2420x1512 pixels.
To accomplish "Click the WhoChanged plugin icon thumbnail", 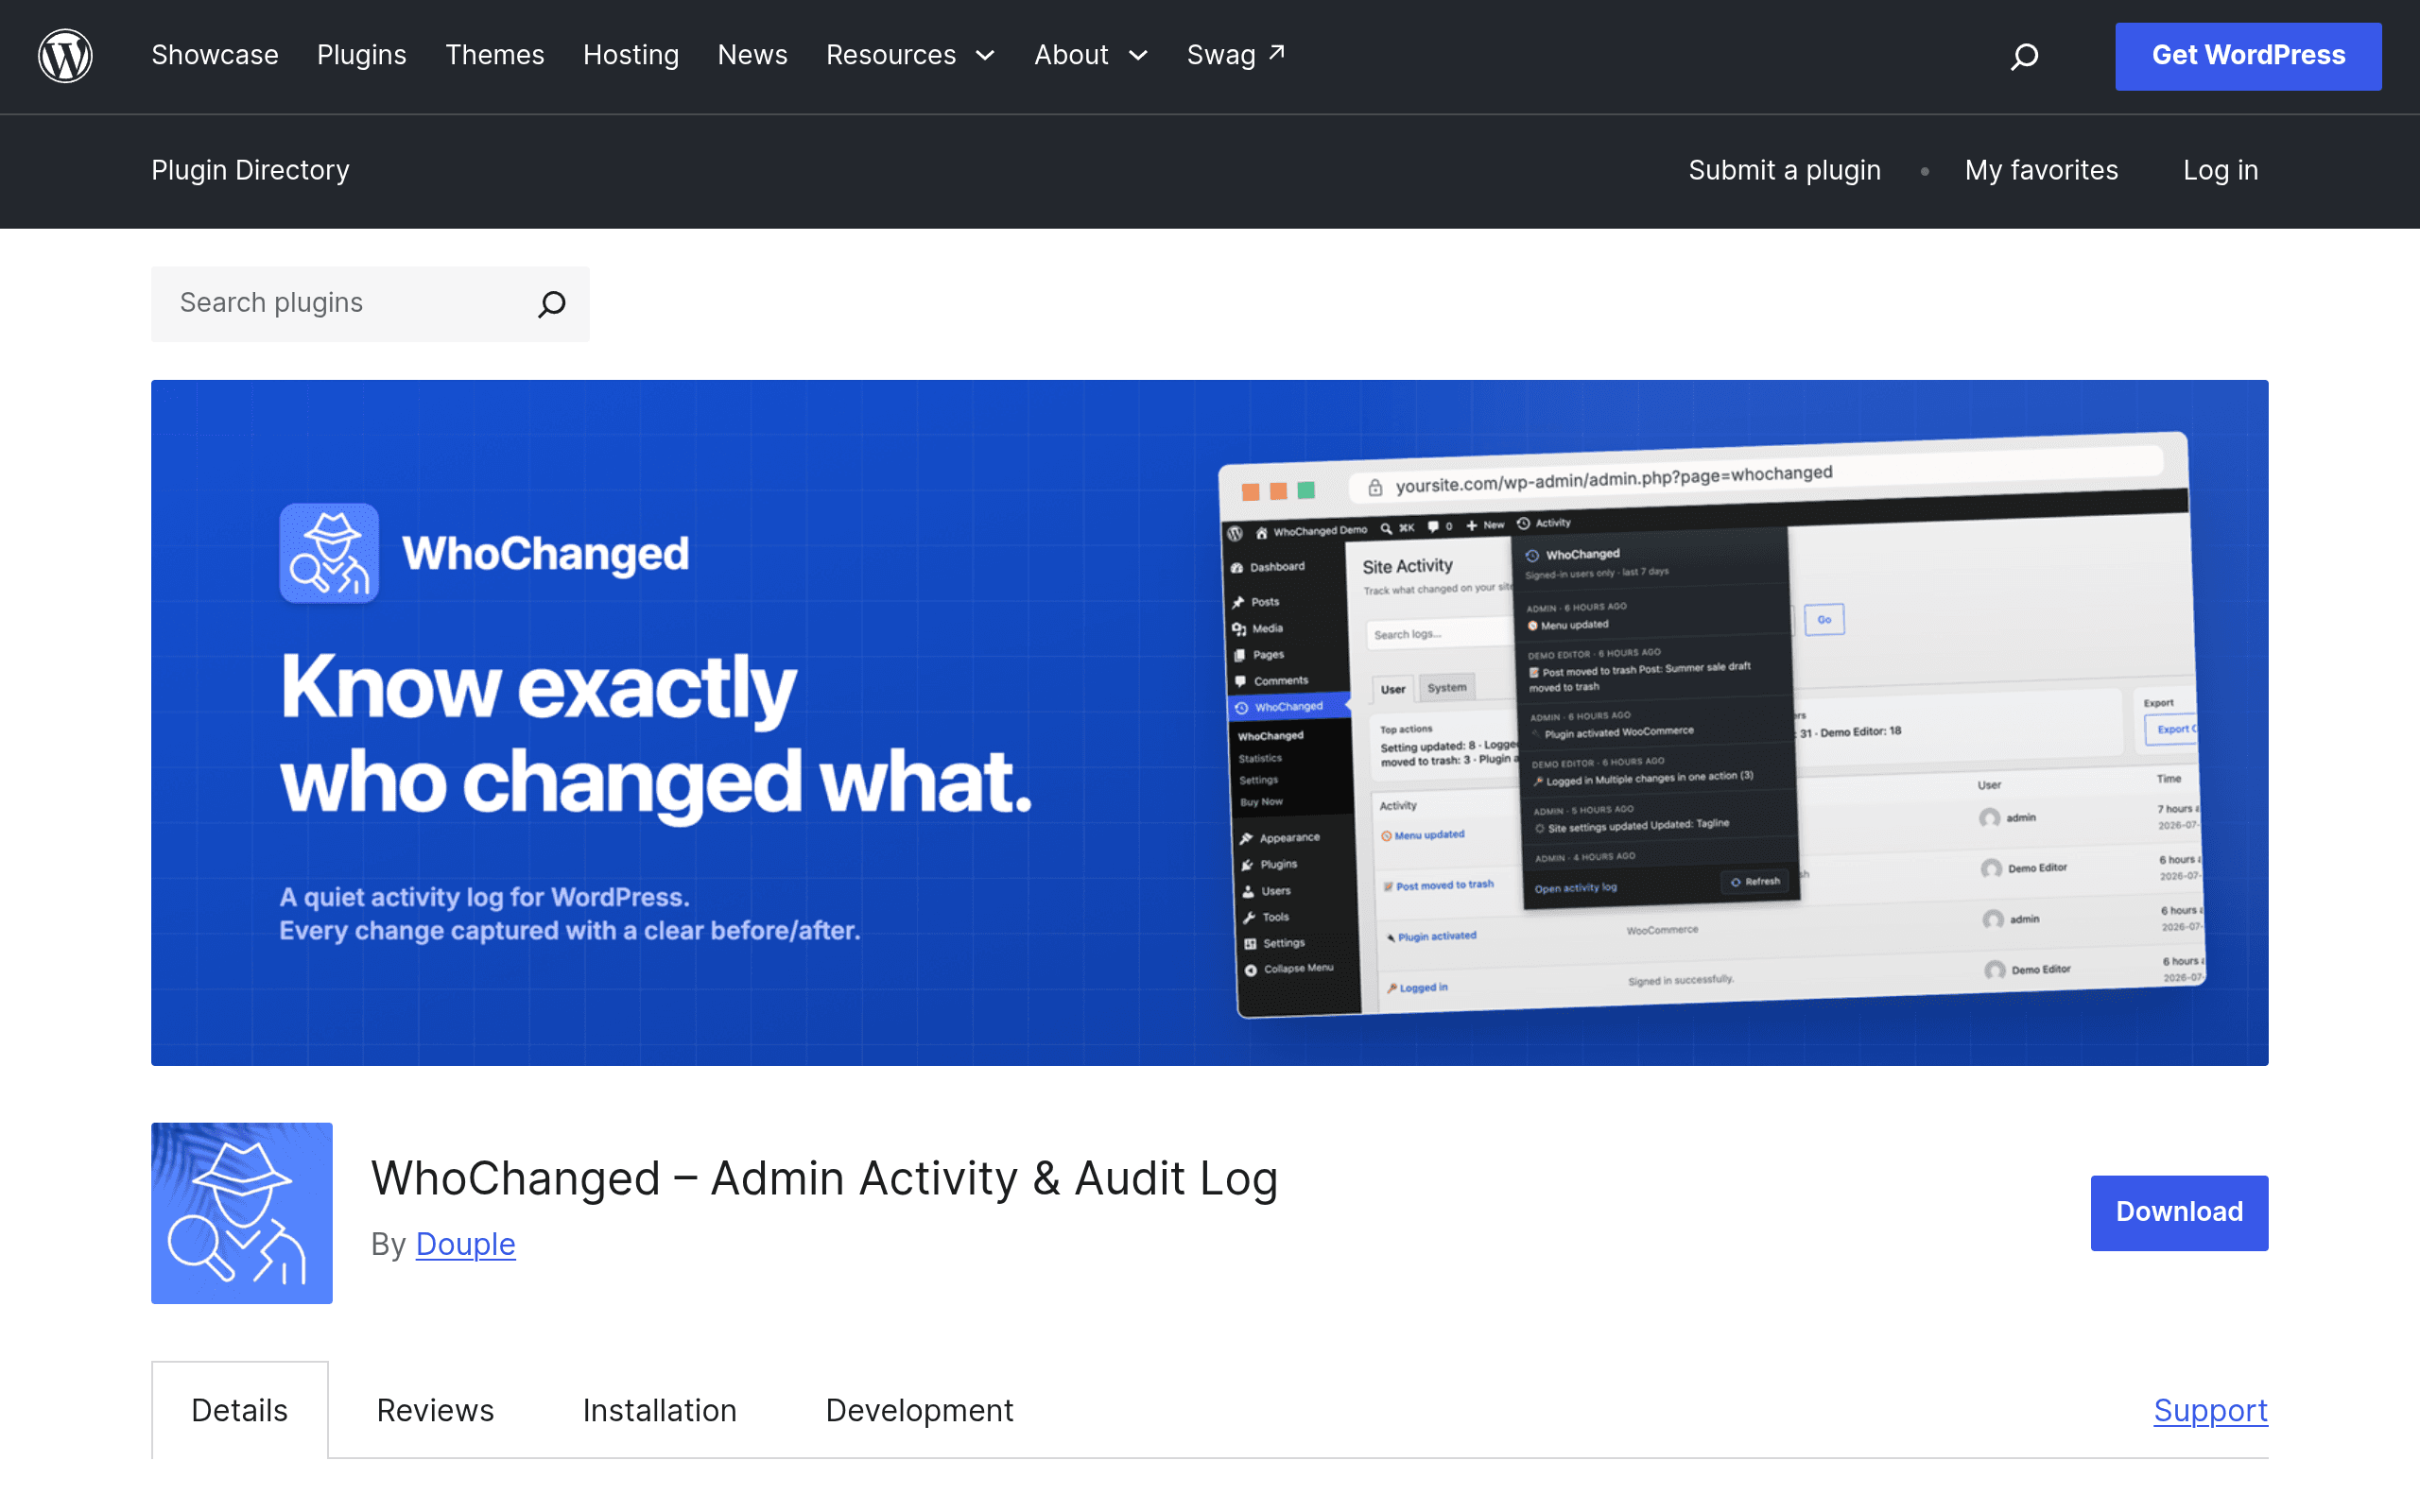I will tap(242, 1212).
